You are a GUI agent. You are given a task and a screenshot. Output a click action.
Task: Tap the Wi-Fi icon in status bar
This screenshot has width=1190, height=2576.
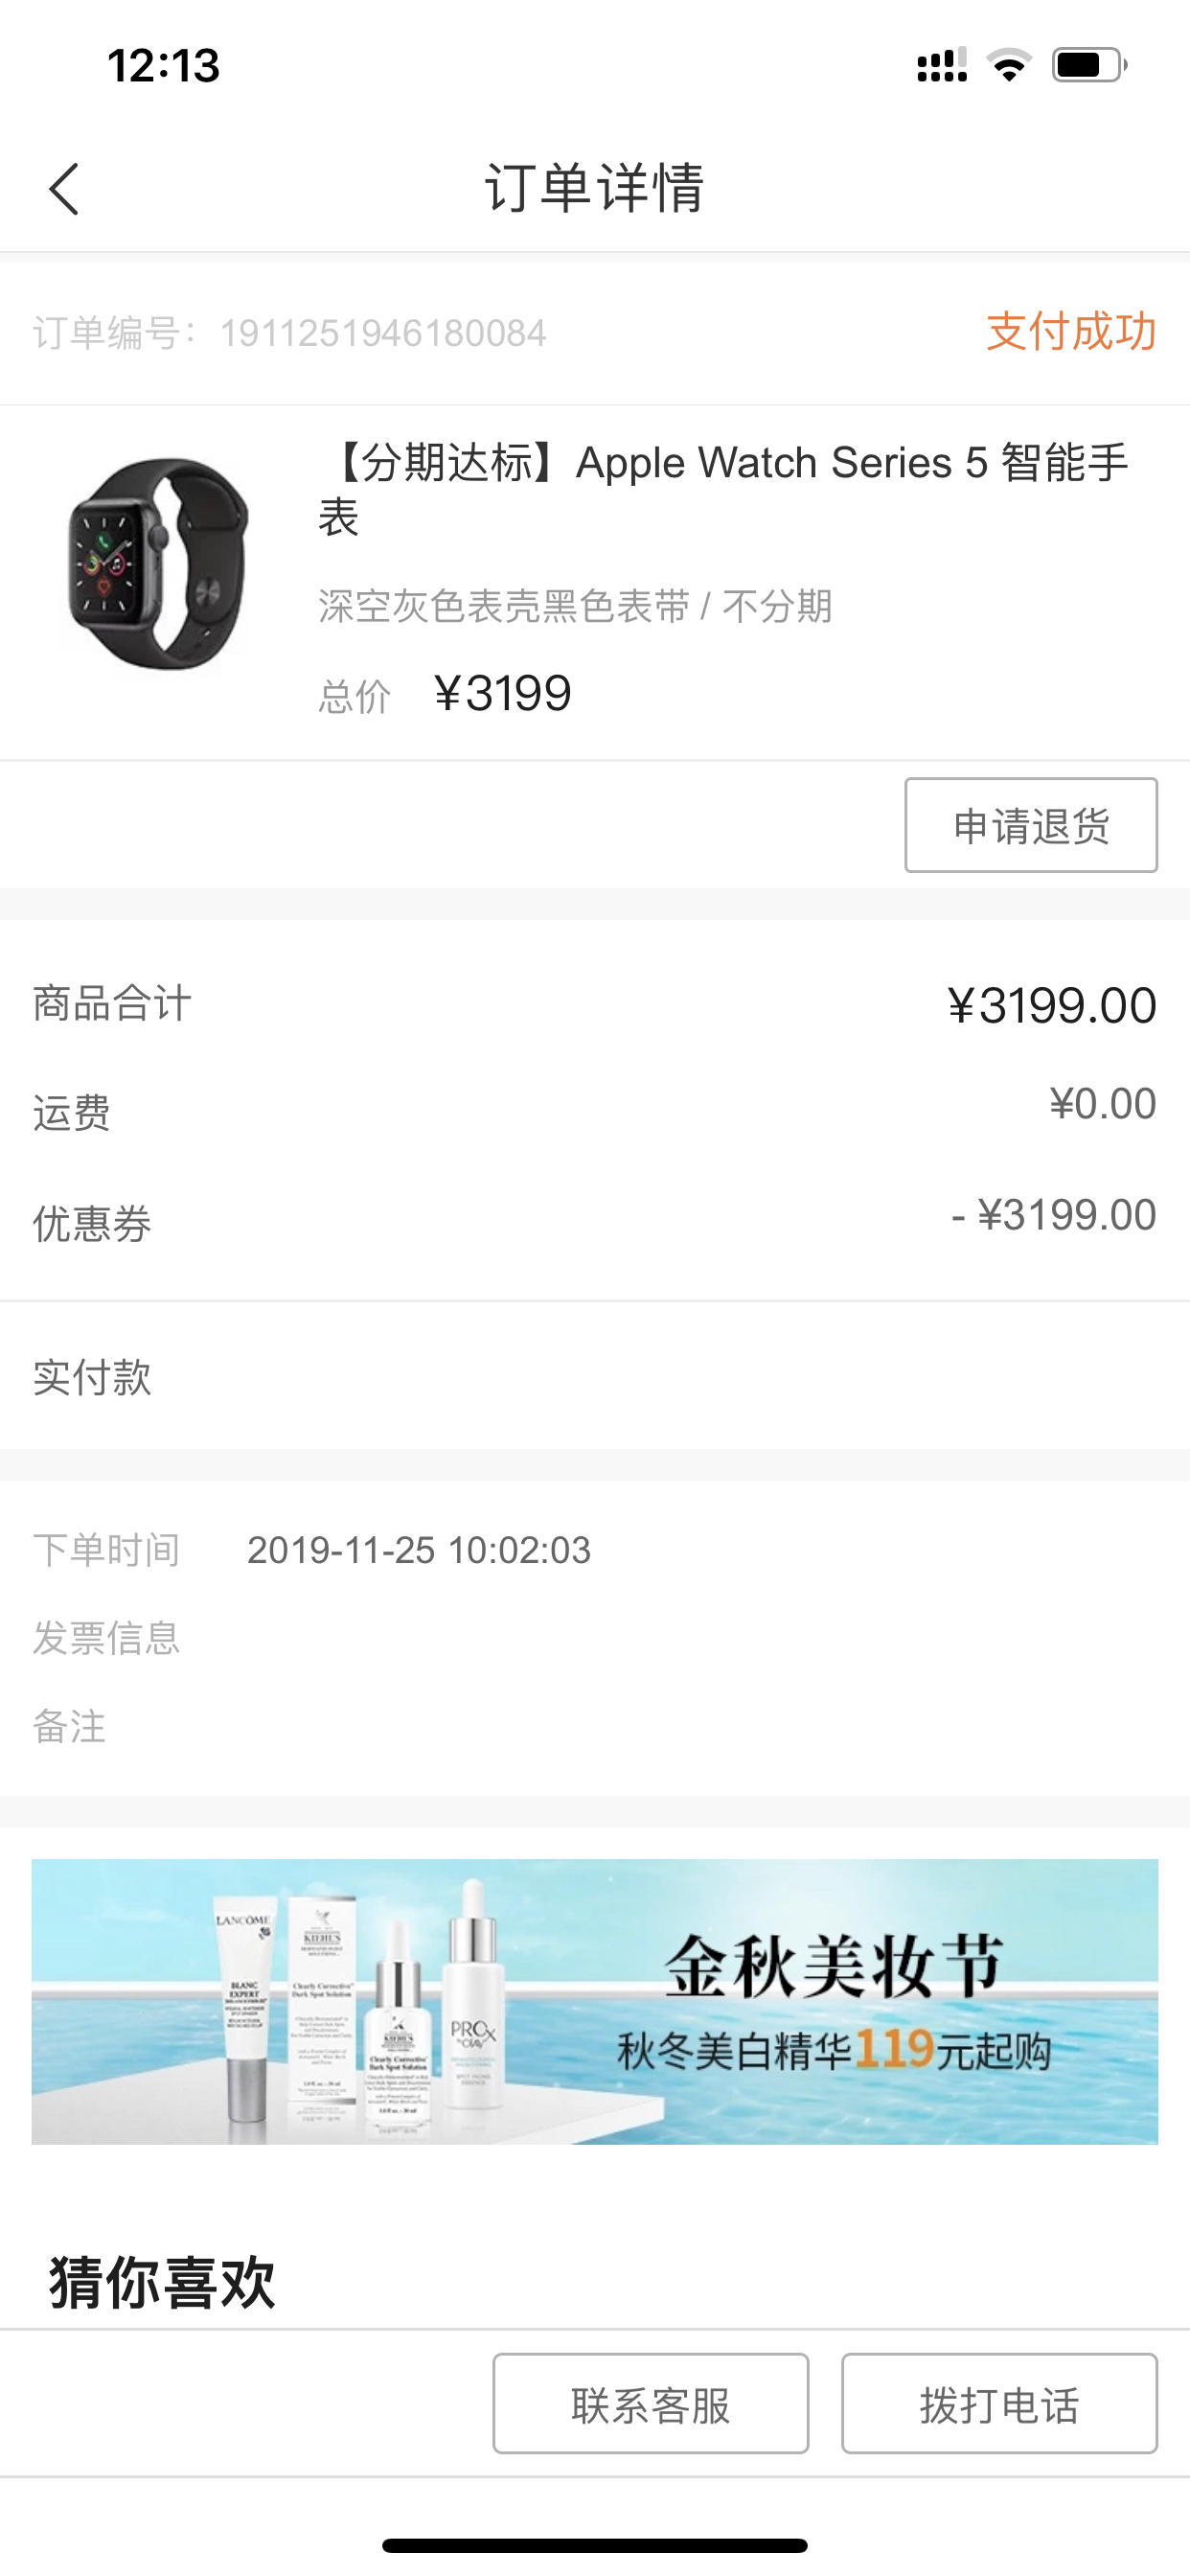[x=1008, y=66]
